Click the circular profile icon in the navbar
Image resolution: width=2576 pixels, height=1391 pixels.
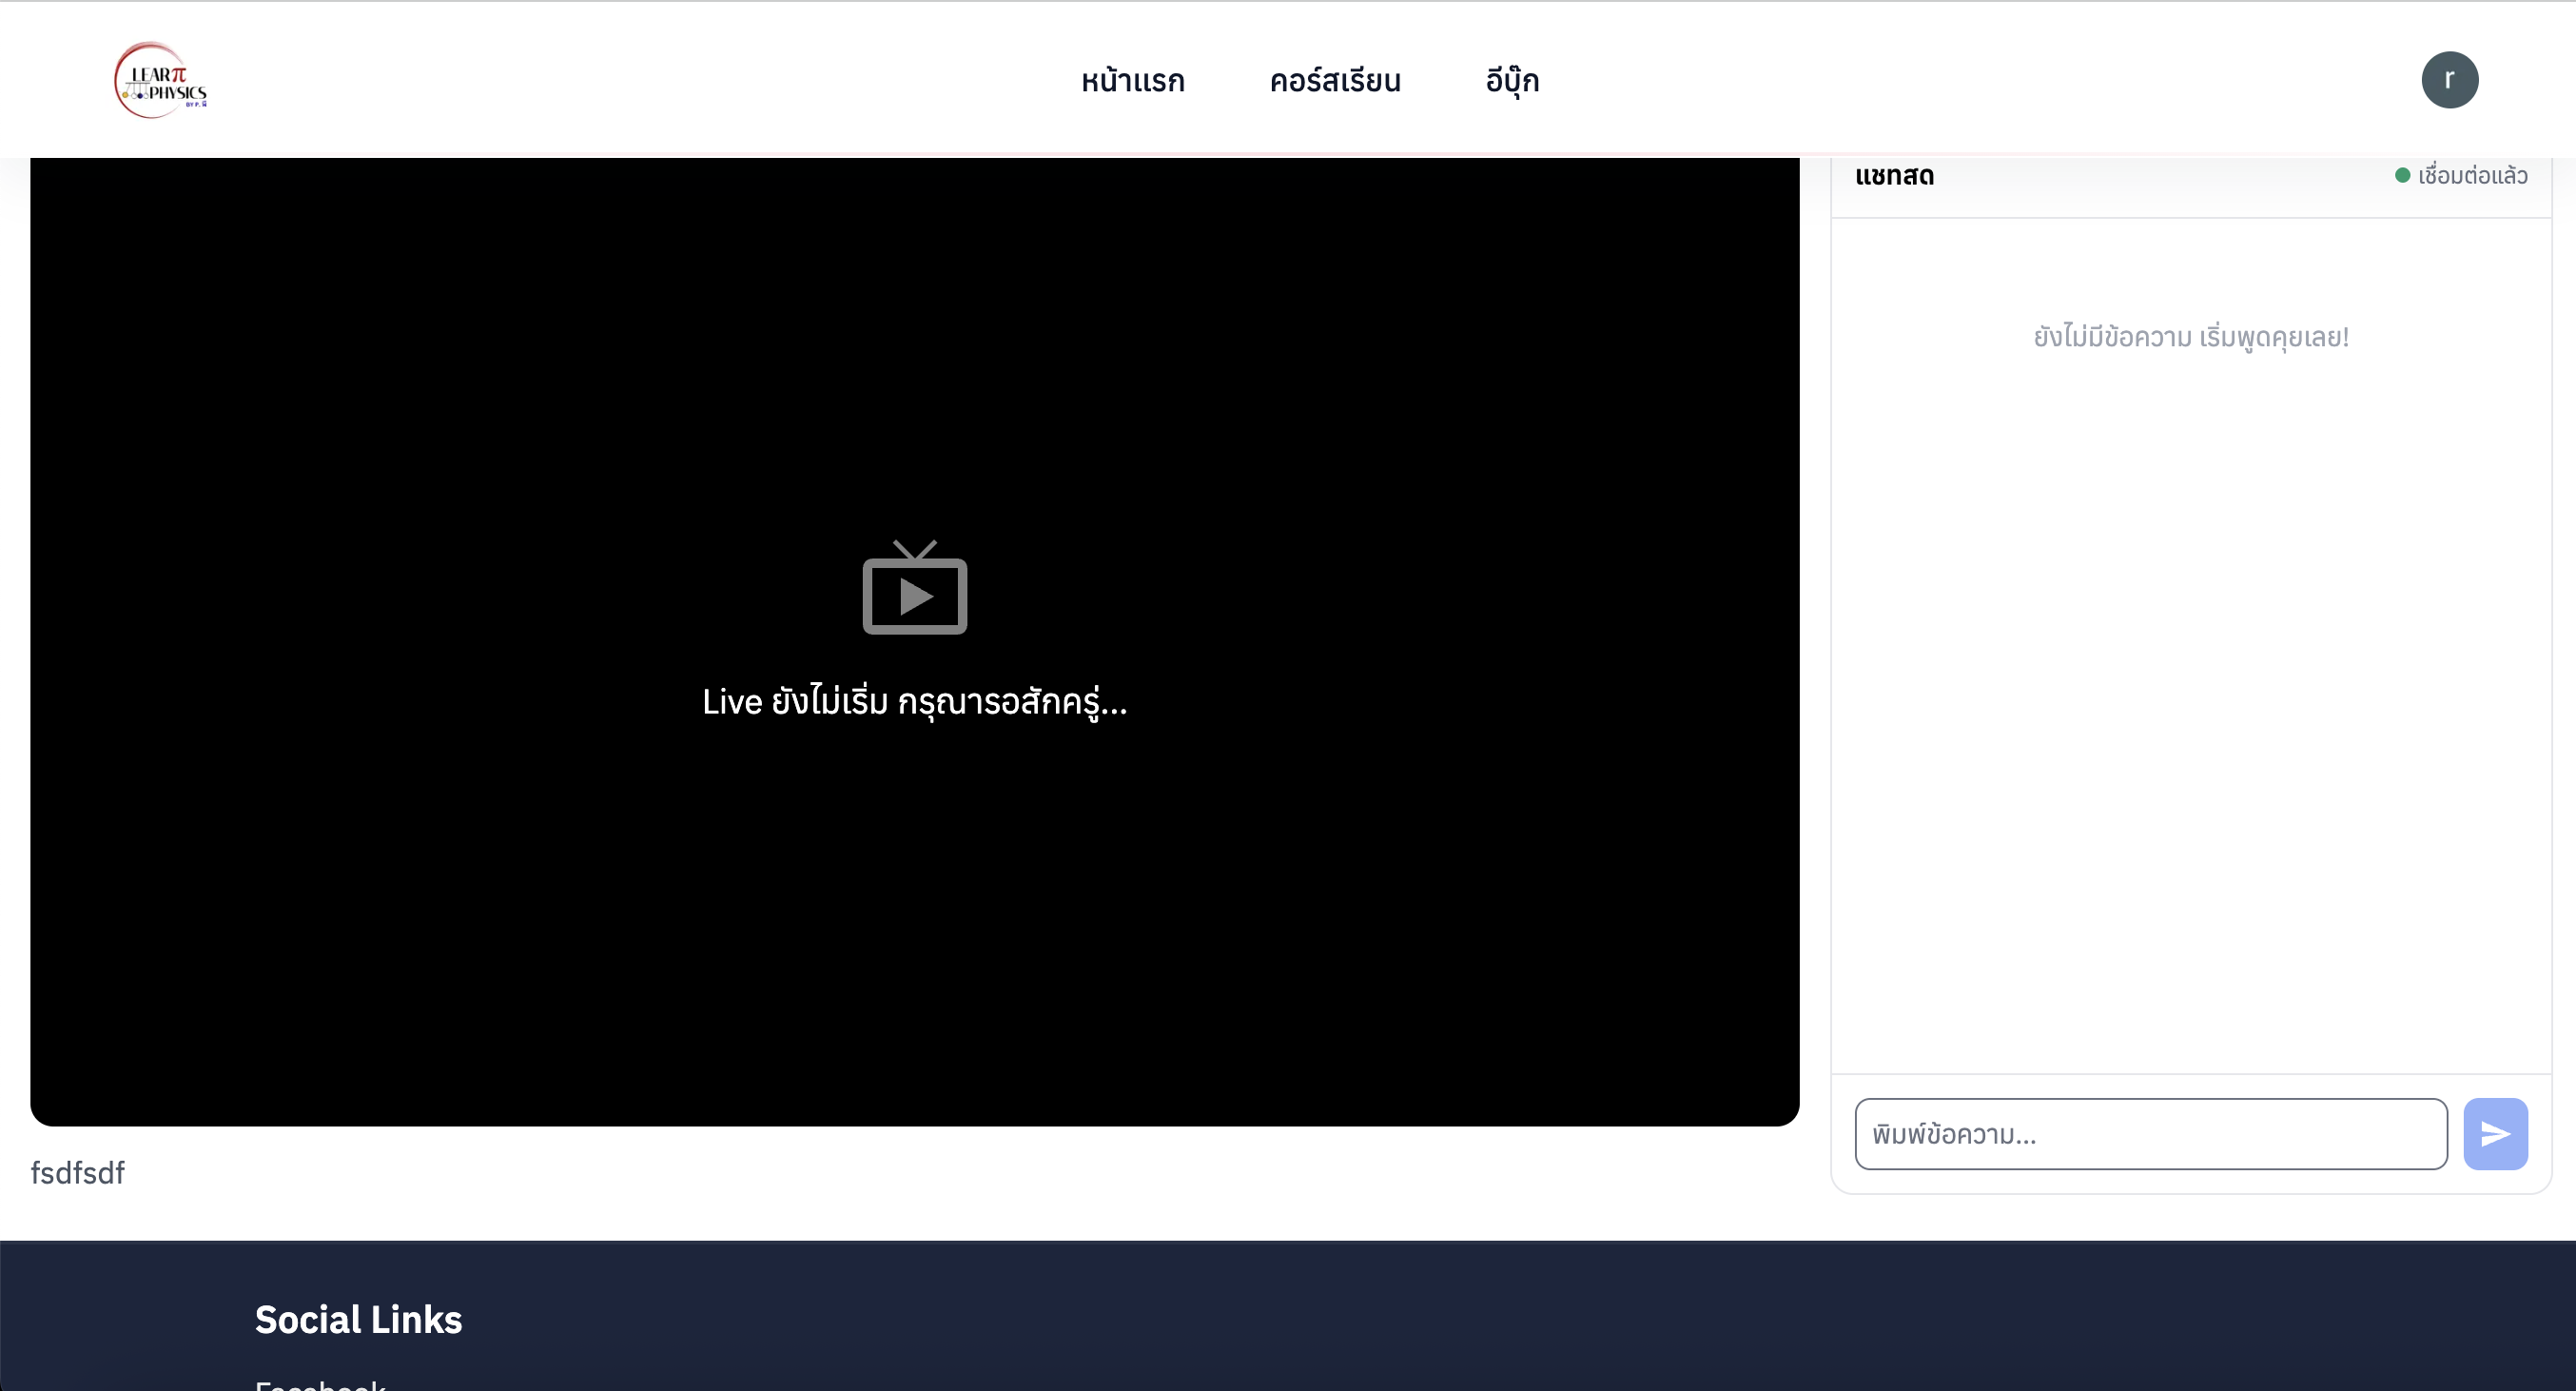[2451, 80]
